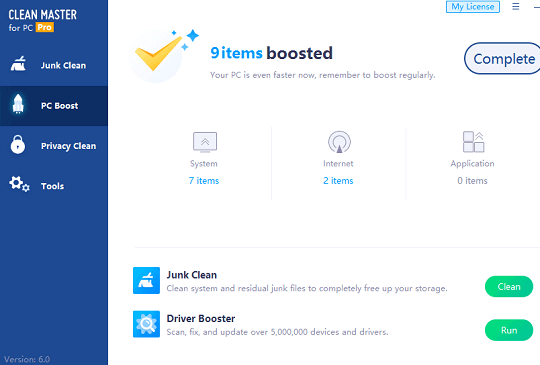540x365 pixels.
Task: Click the System monitor icon
Action: (205, 142)
